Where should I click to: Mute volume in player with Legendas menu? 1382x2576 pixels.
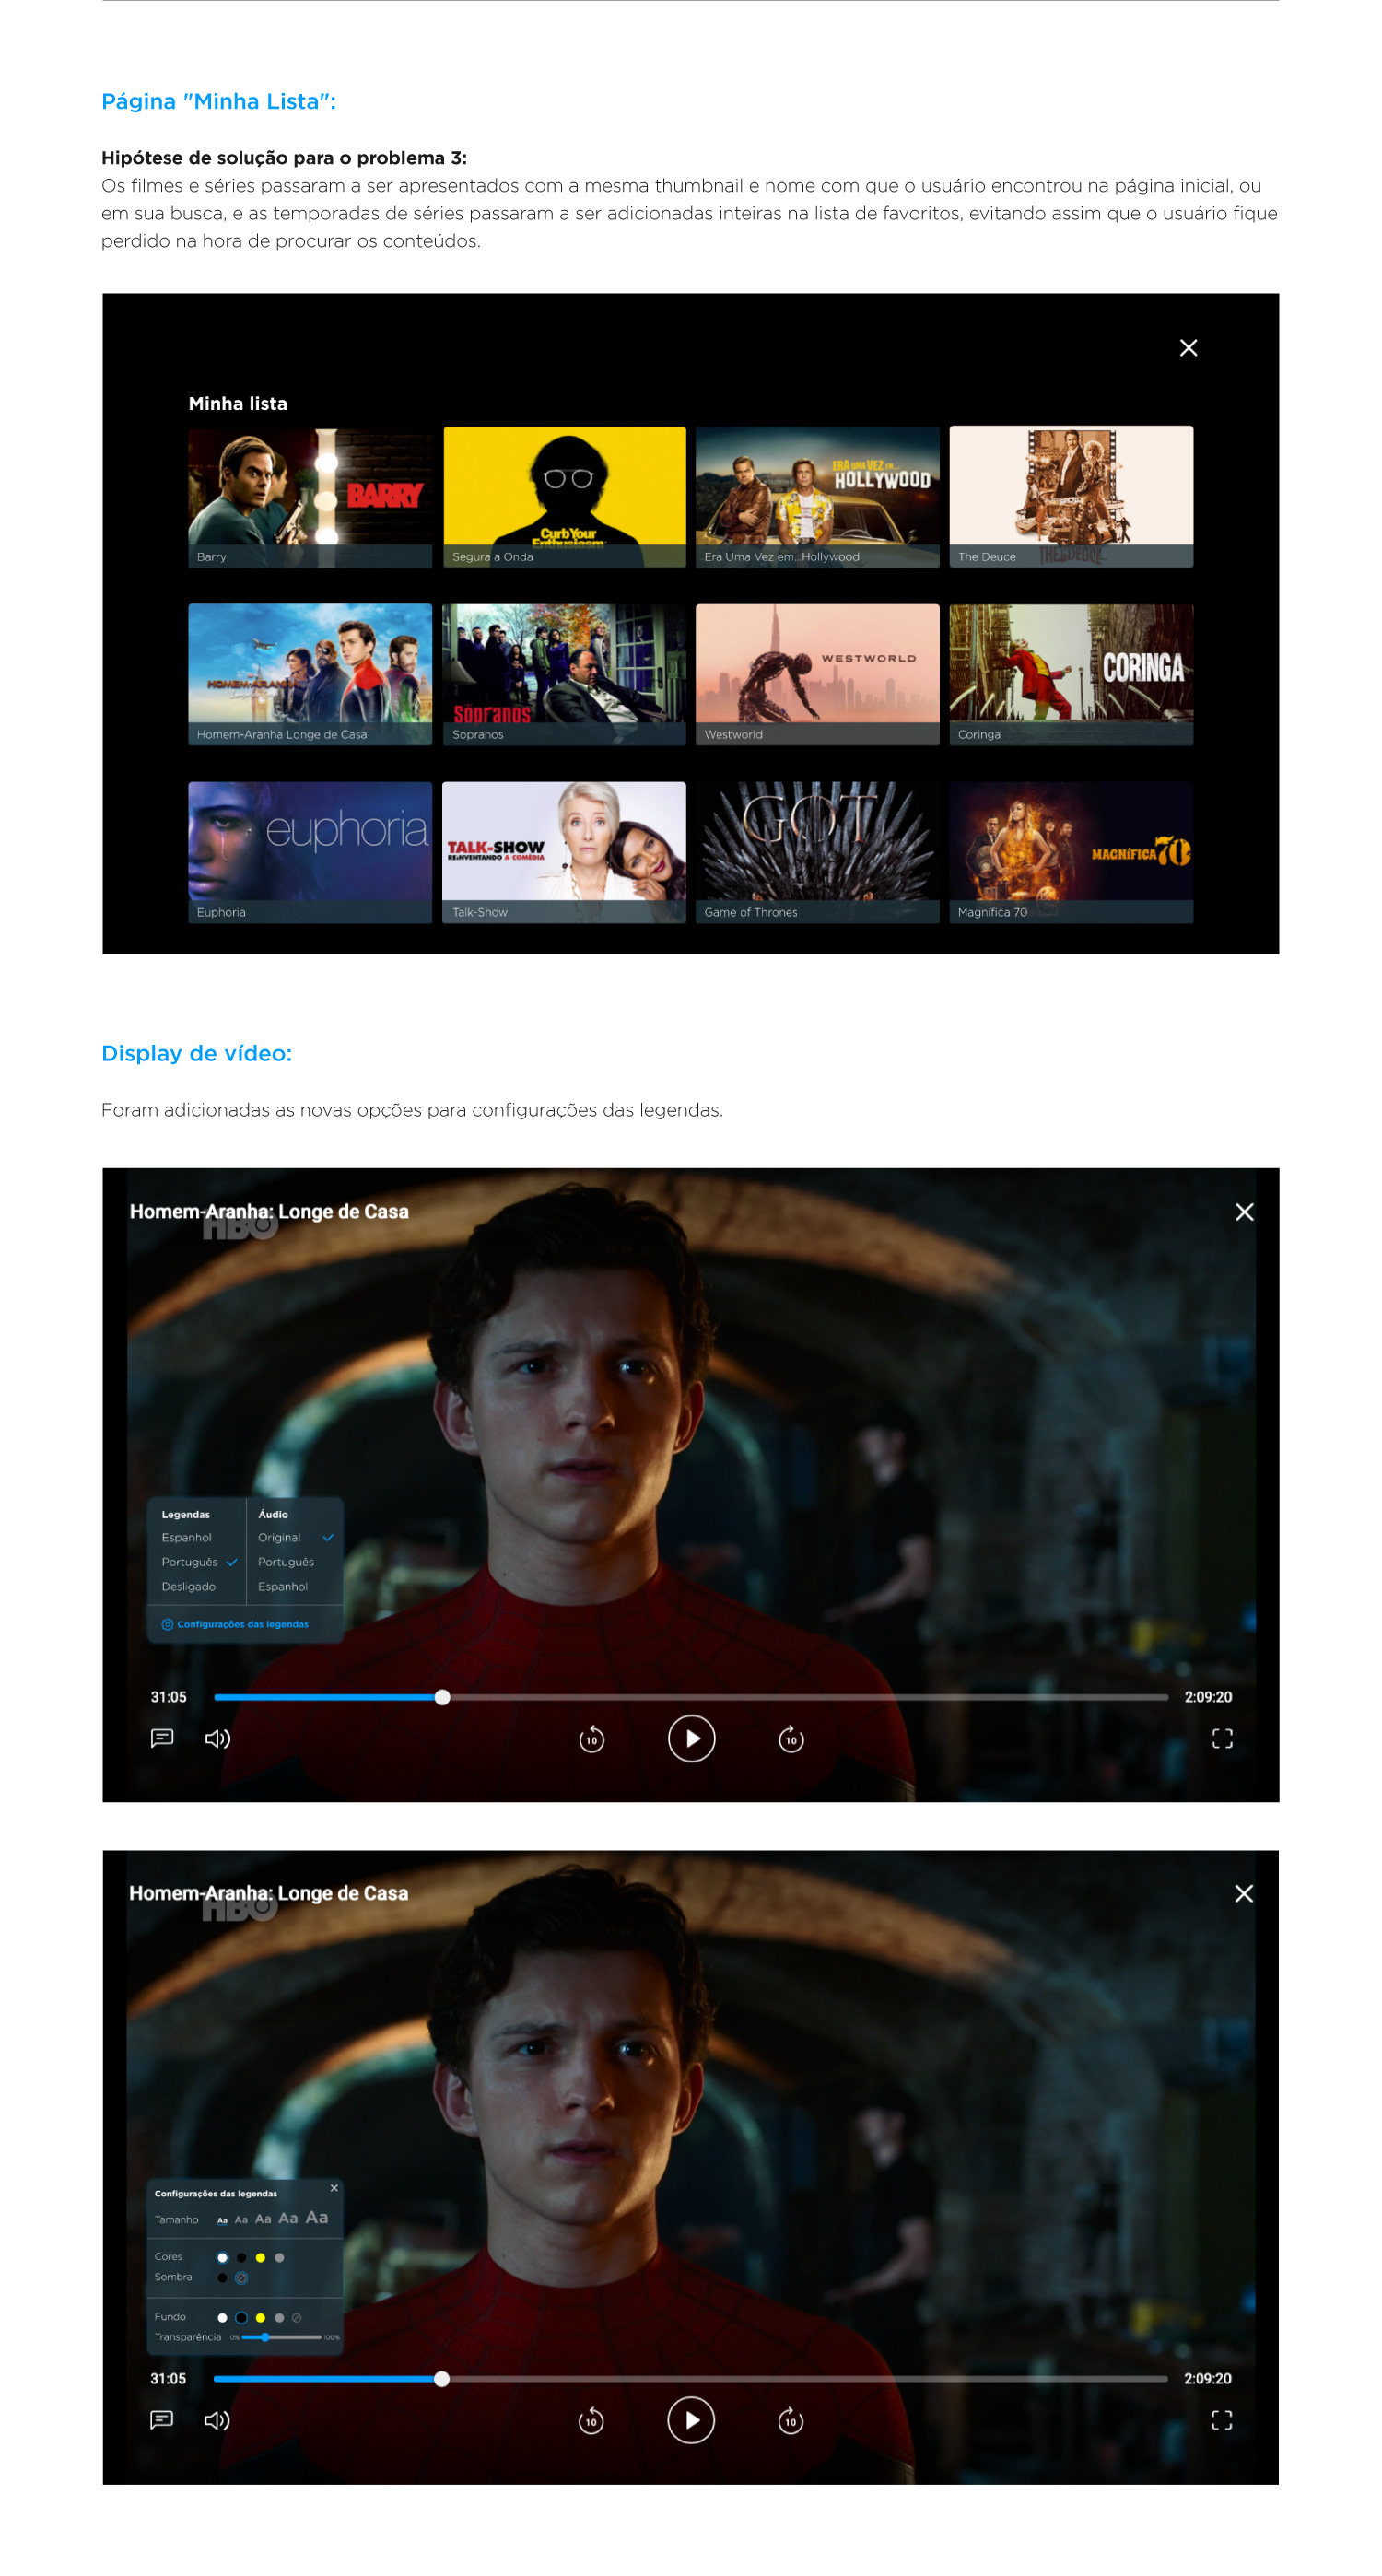pos(217,1738)
